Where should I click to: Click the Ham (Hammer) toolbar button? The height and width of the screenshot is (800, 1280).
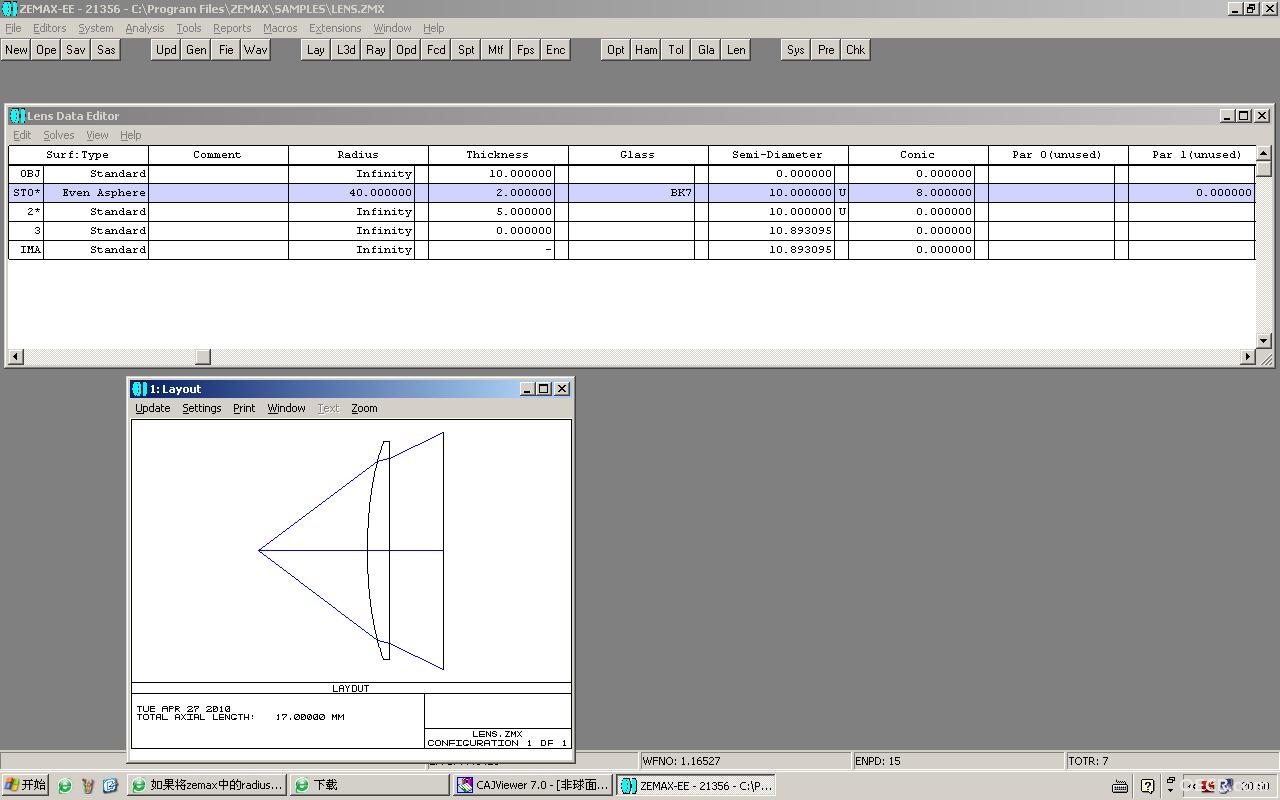tap(646, 50)
